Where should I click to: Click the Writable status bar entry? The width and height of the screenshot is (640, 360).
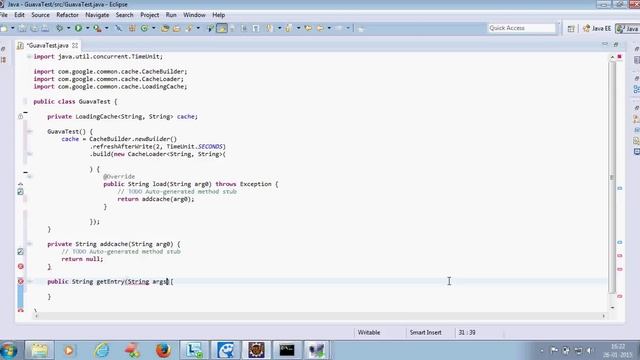369,333
